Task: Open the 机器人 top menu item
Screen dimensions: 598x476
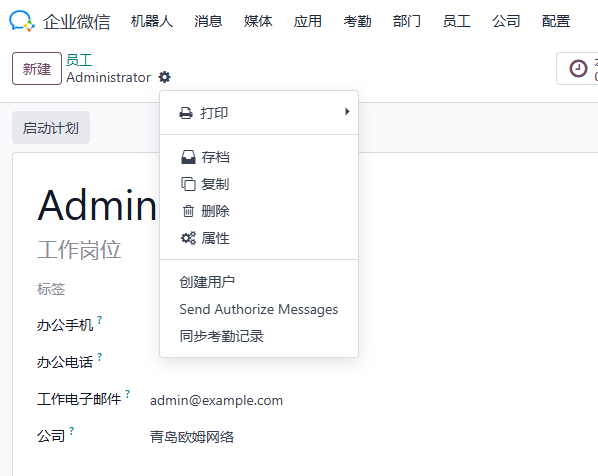Action: 152,21
